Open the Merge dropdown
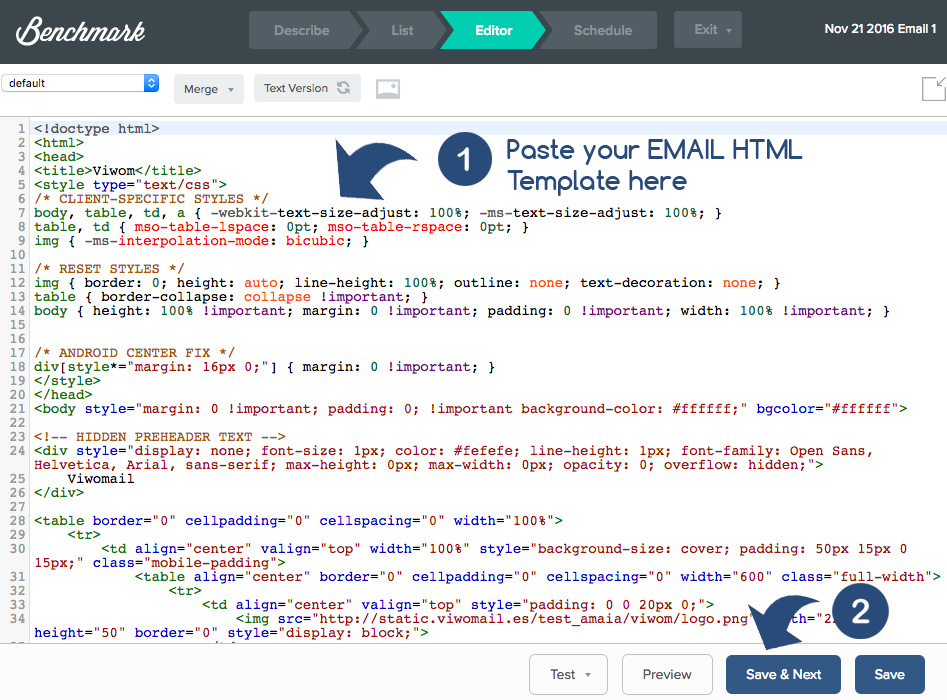Image resolution: width=947 pixels, height=700 pixels. click(208, 88)
